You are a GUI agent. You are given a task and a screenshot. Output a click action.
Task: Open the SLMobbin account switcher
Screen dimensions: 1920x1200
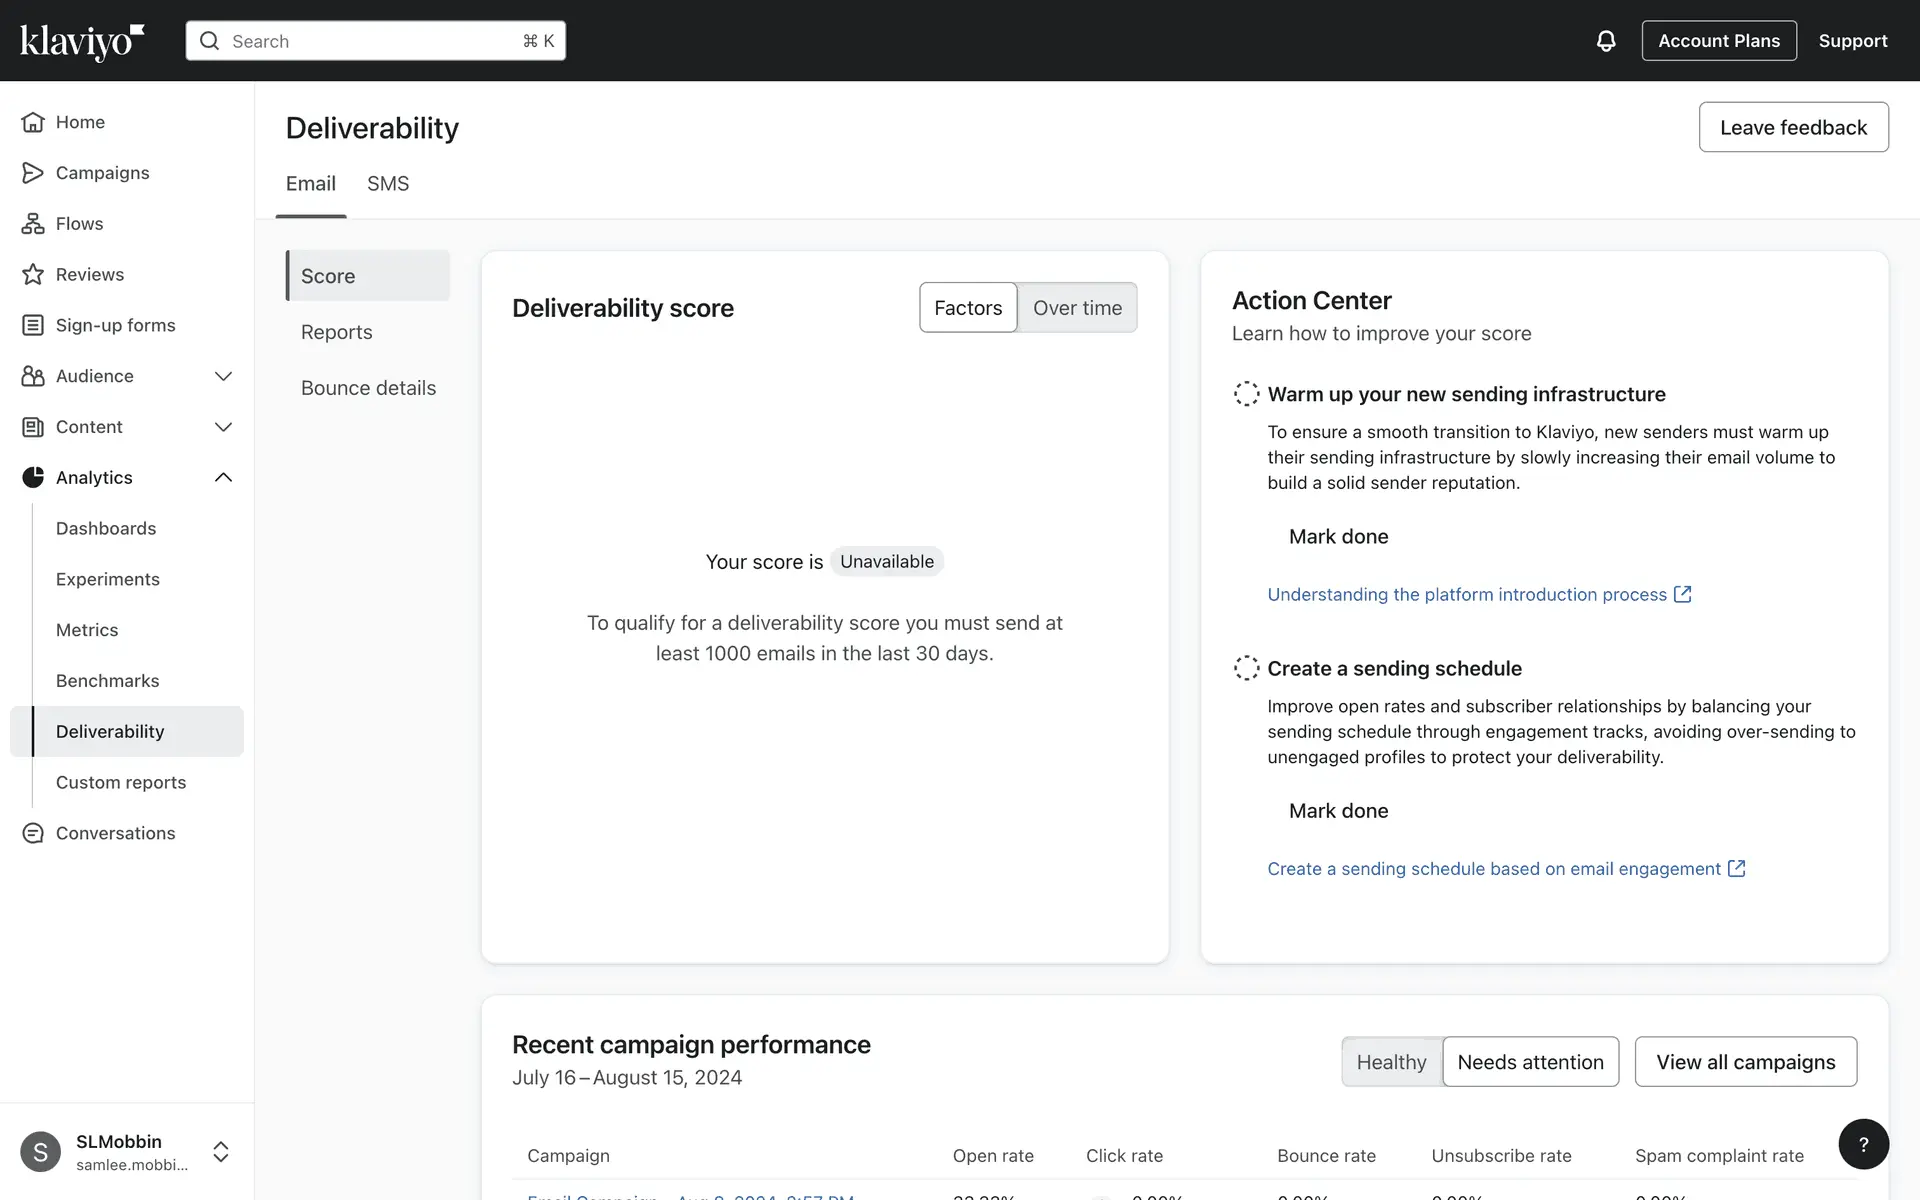[221, 1152]
